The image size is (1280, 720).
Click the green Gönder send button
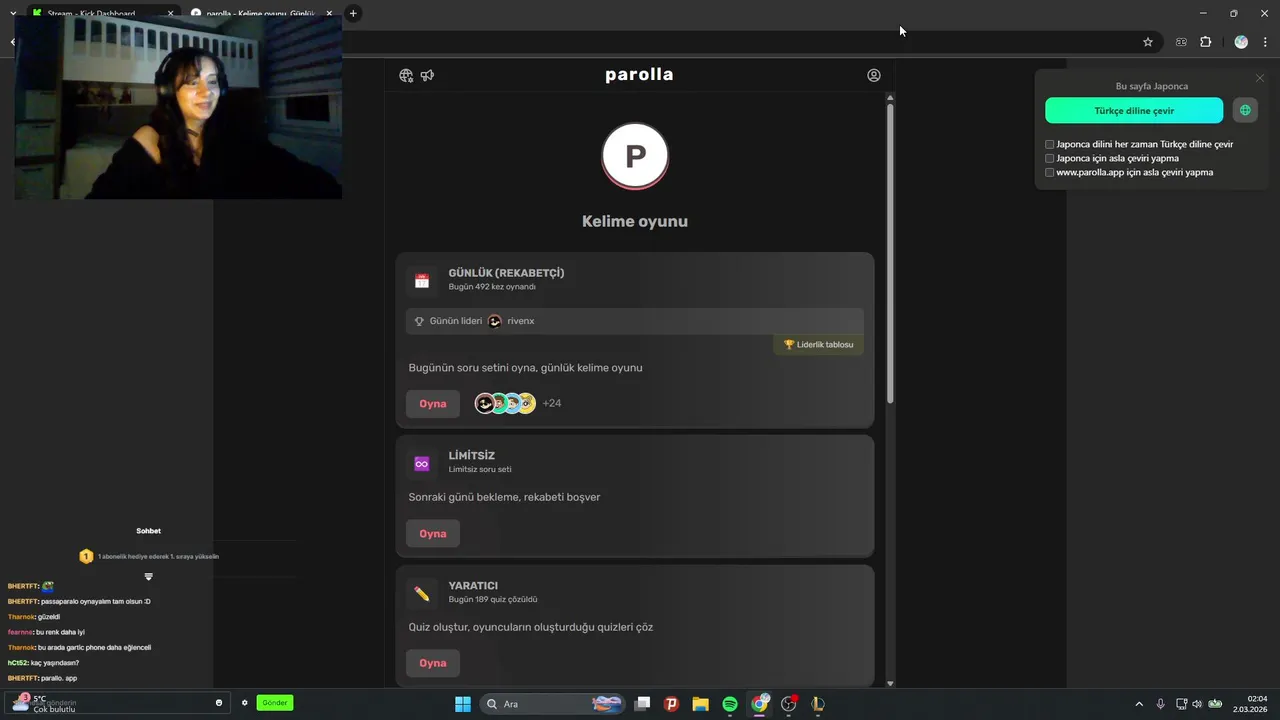(x=275, y=703)
